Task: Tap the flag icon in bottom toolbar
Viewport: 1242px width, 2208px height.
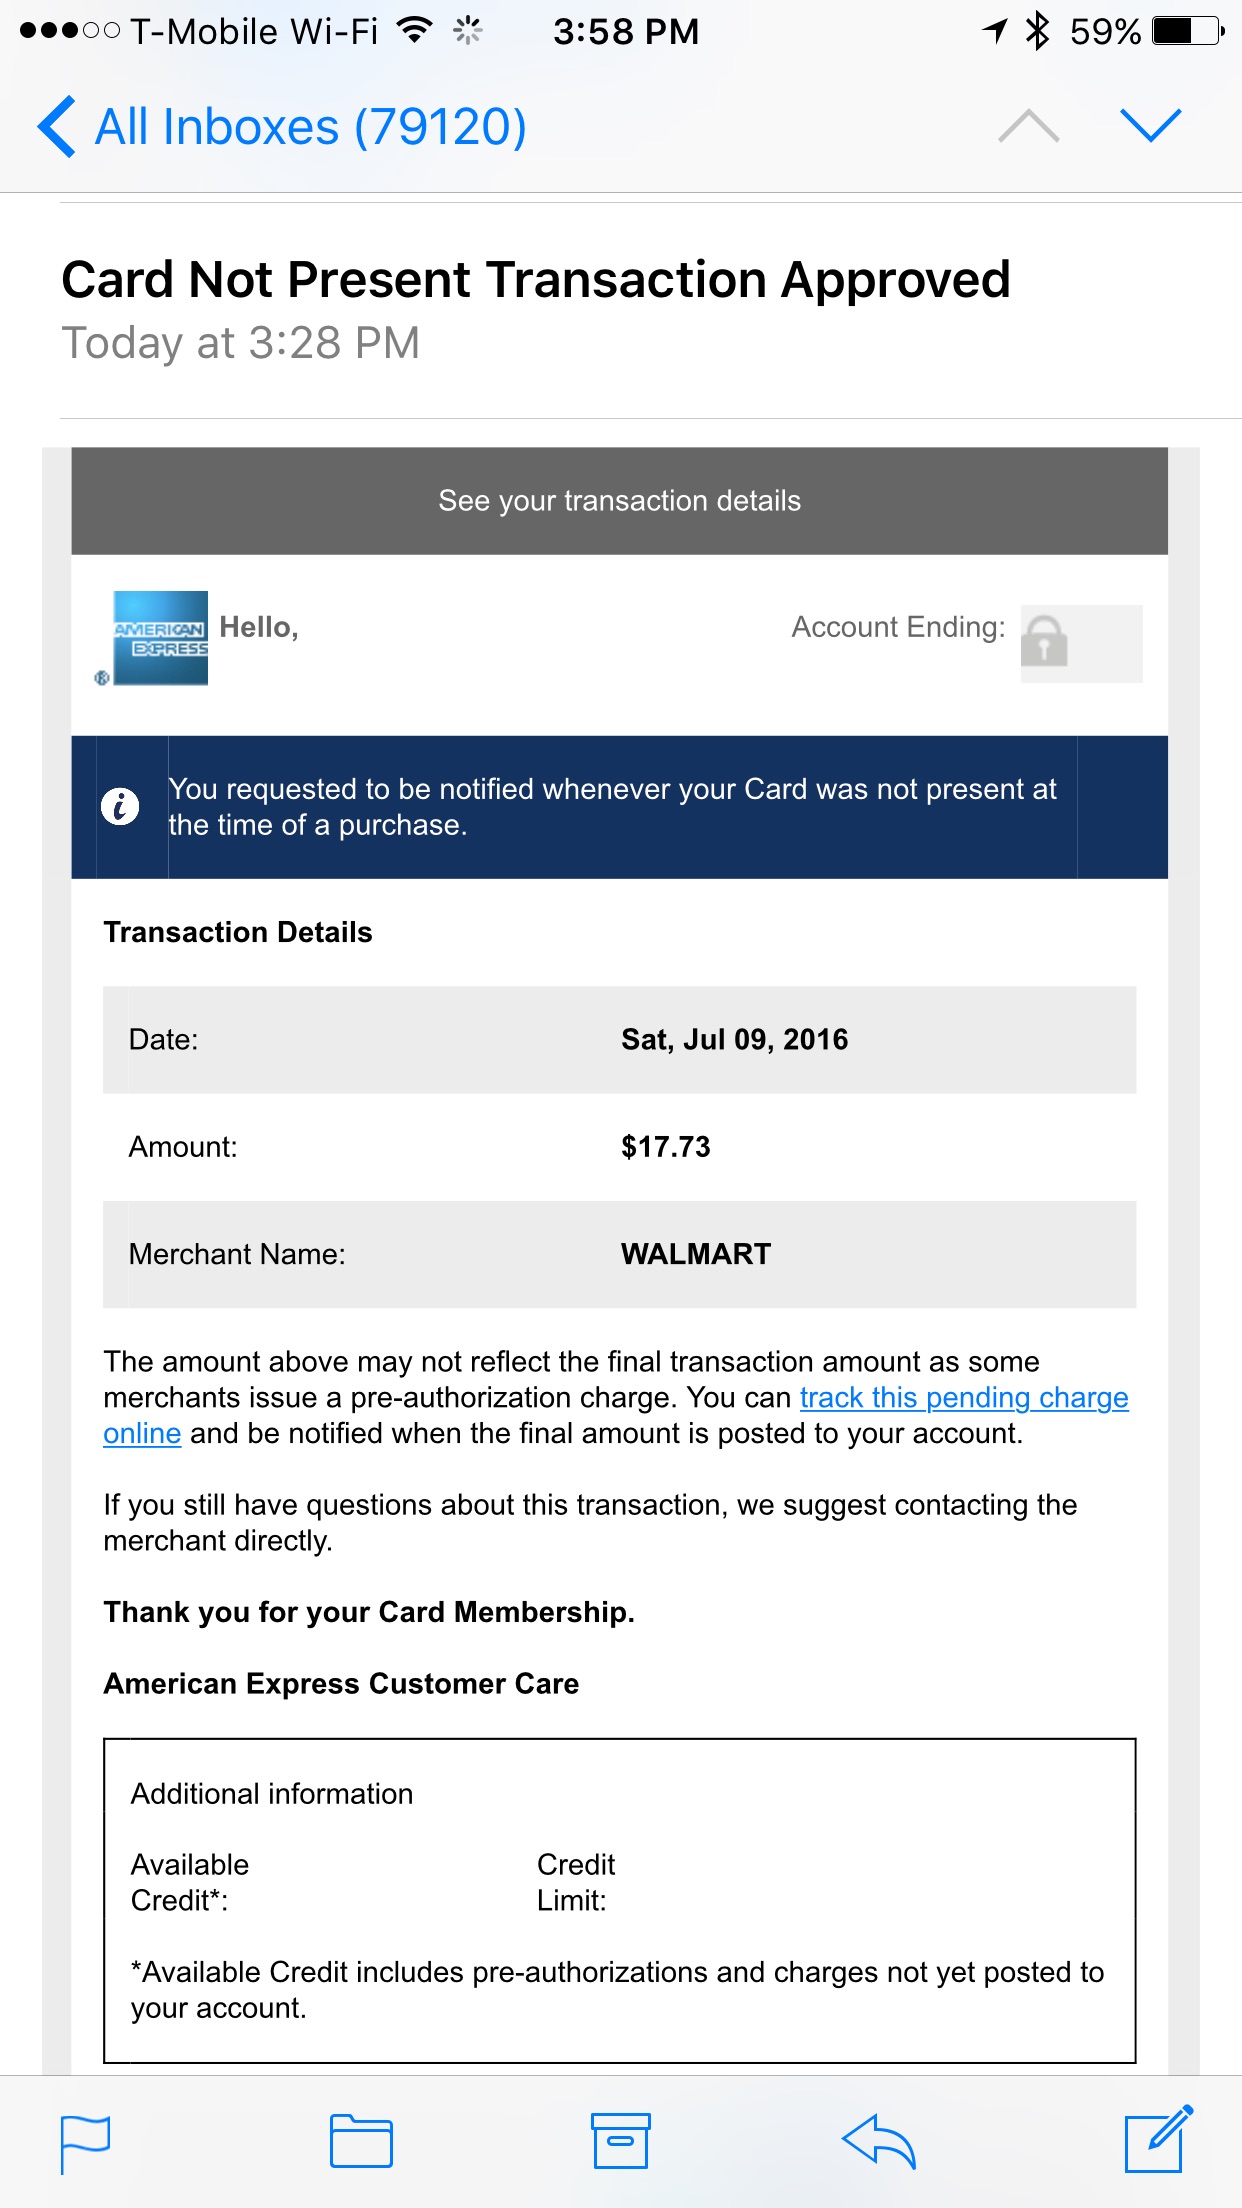Action: pos(85,2143)
